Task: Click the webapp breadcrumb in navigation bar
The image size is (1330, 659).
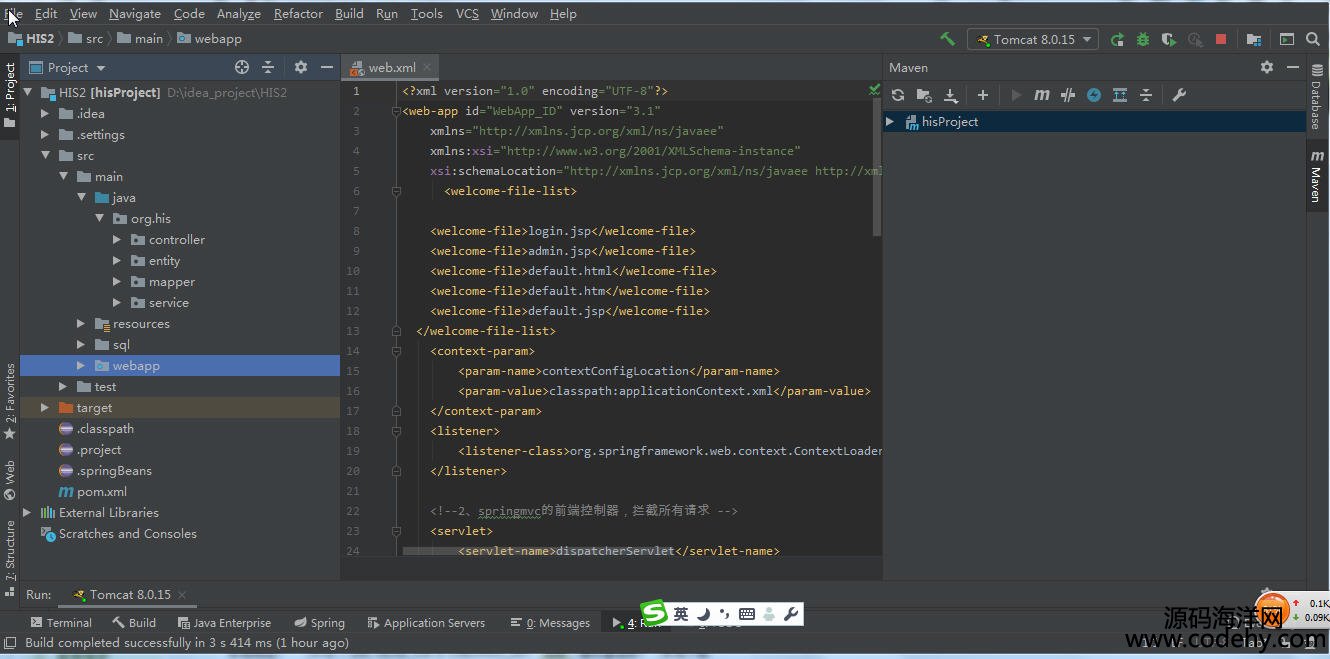Action: coord(210,39)
